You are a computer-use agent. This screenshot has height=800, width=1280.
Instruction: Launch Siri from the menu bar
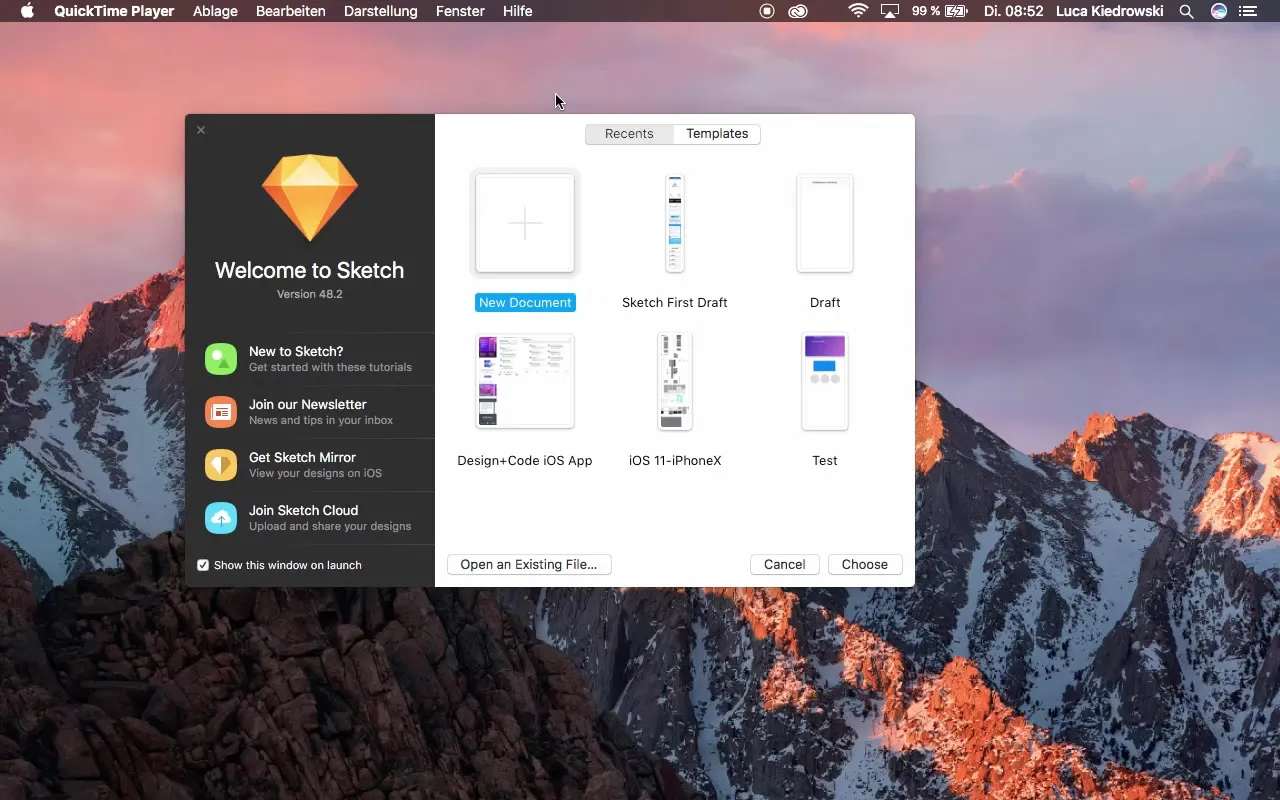point(1218,11)
